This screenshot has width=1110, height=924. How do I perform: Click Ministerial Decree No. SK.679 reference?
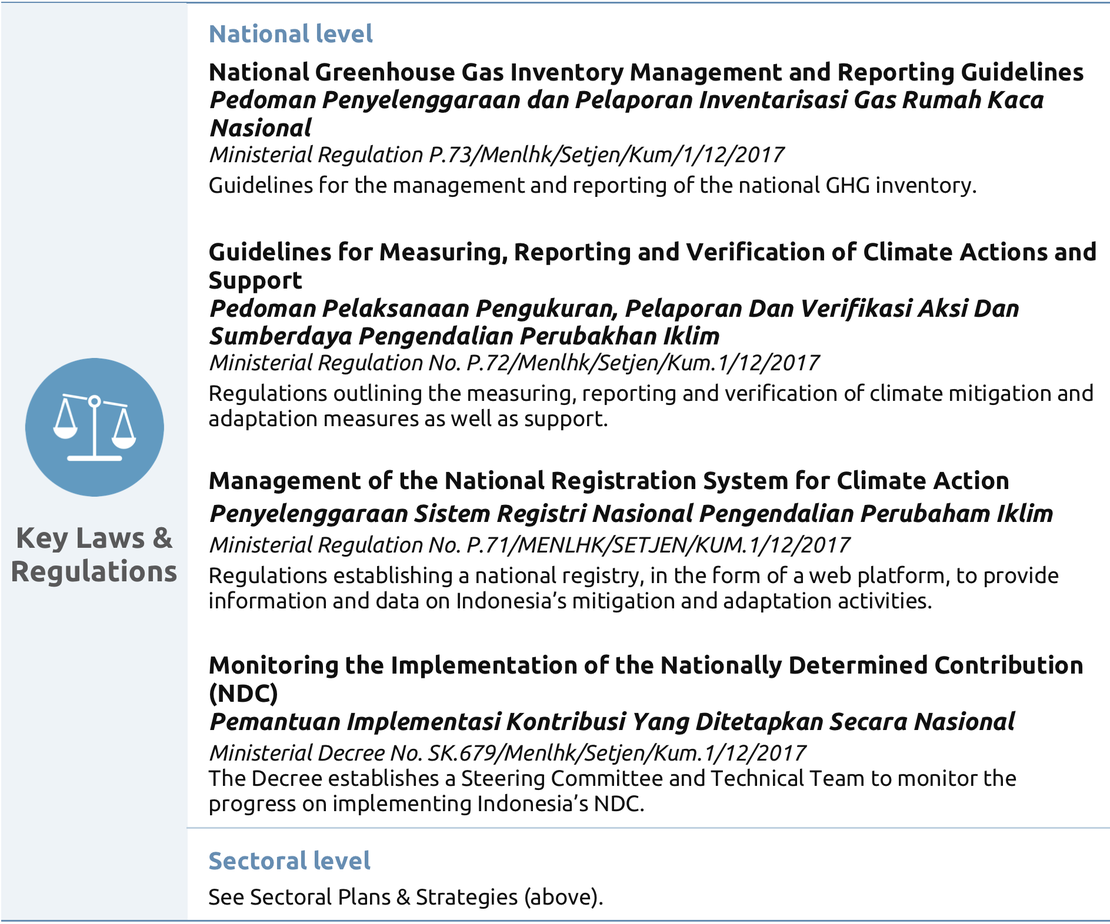click(508, 753)
